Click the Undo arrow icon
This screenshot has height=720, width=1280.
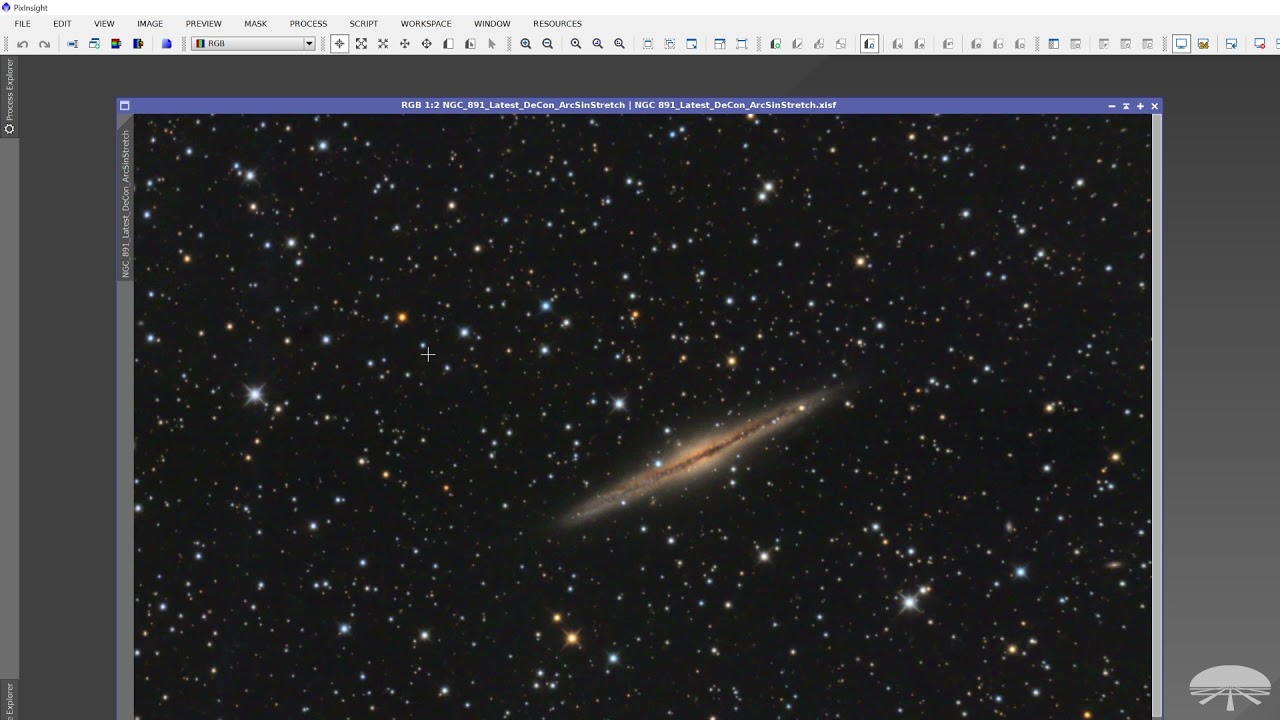22,44
